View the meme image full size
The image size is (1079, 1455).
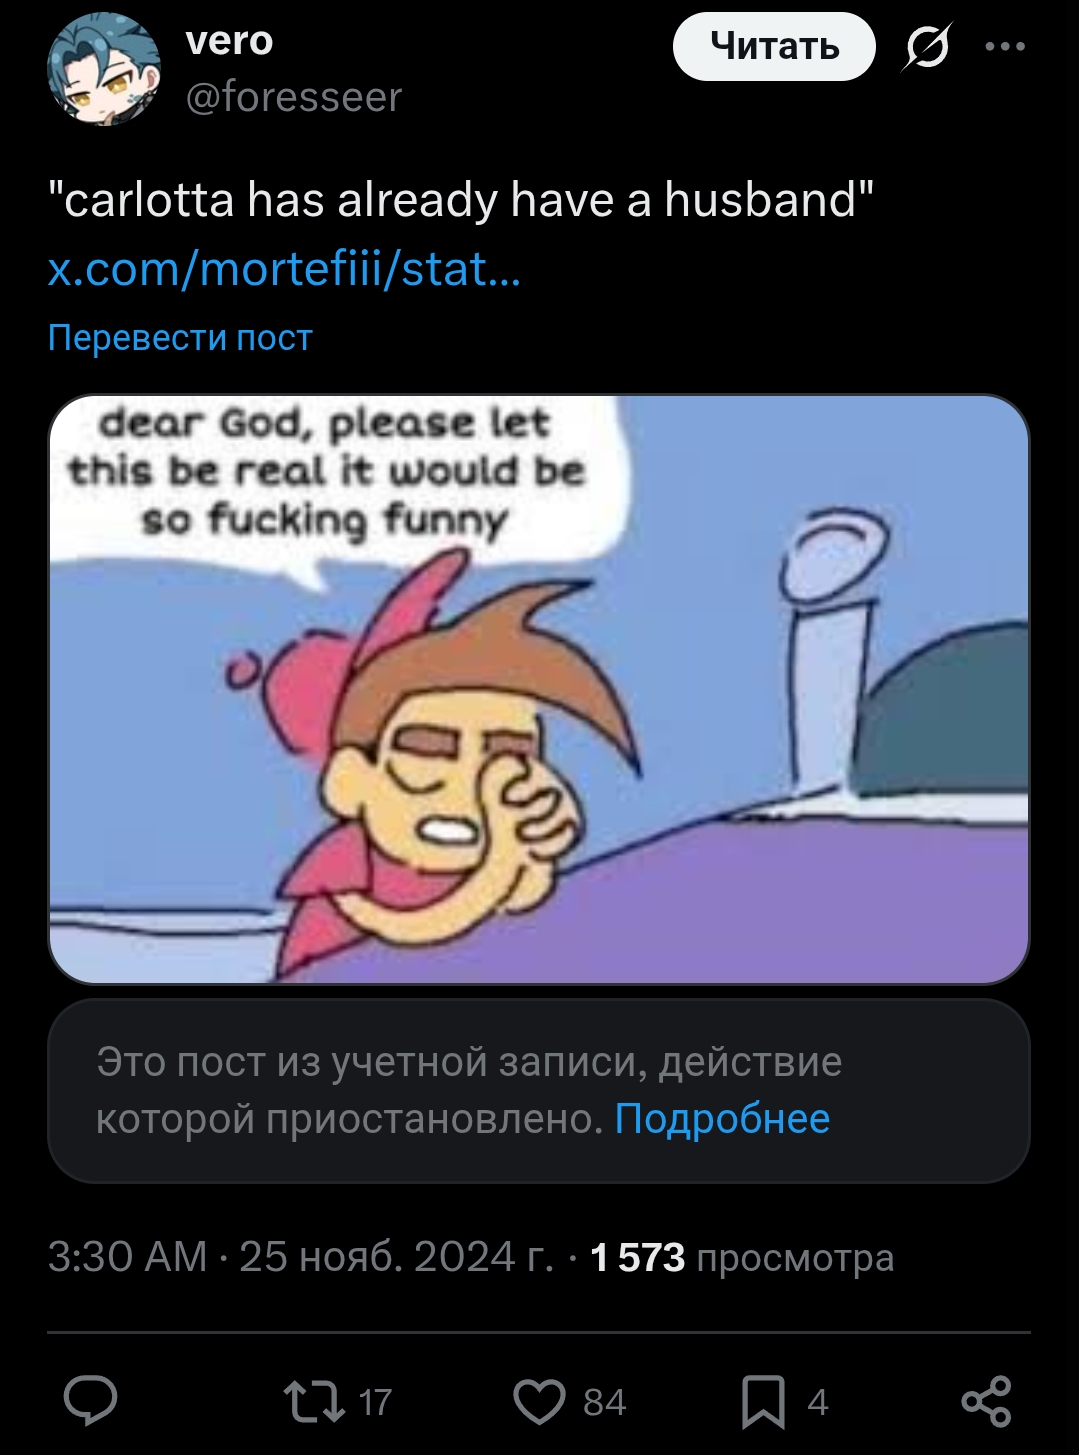[539, 689]
